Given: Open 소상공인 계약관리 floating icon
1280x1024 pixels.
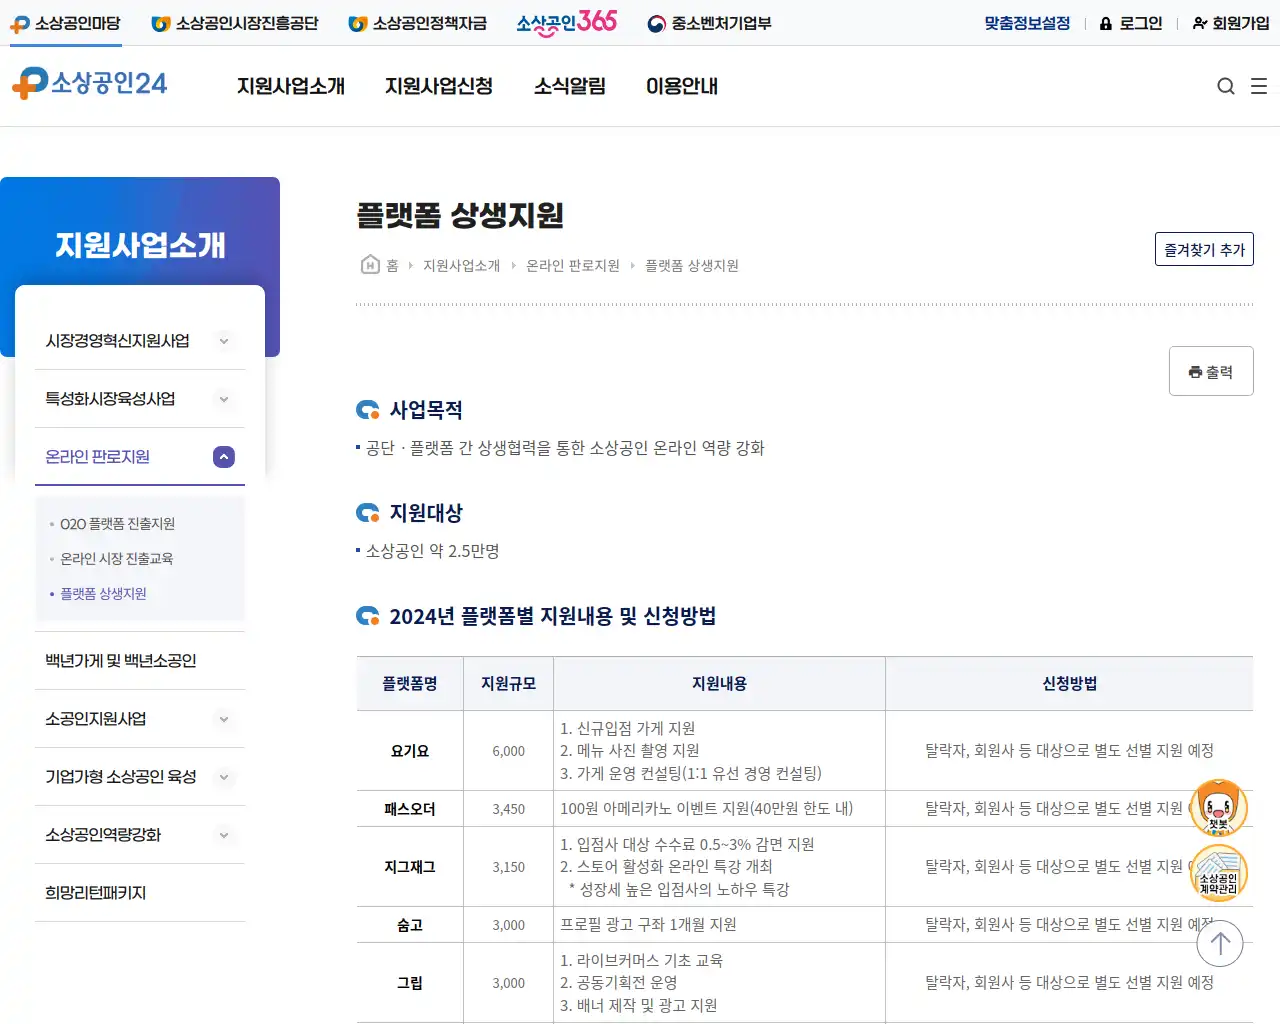Looking at the screenshot, I should pos(1218,872).
